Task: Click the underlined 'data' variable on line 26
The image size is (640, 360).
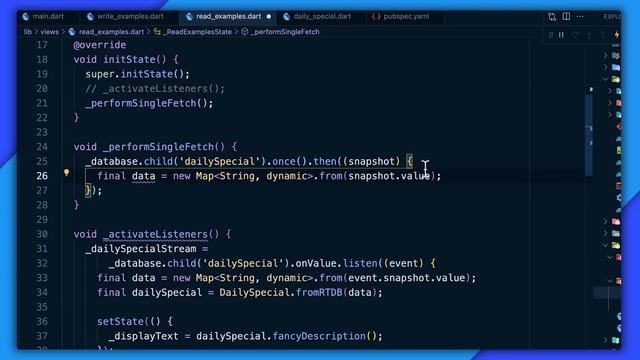Action: pyautogui.click(x=143, y=176)
